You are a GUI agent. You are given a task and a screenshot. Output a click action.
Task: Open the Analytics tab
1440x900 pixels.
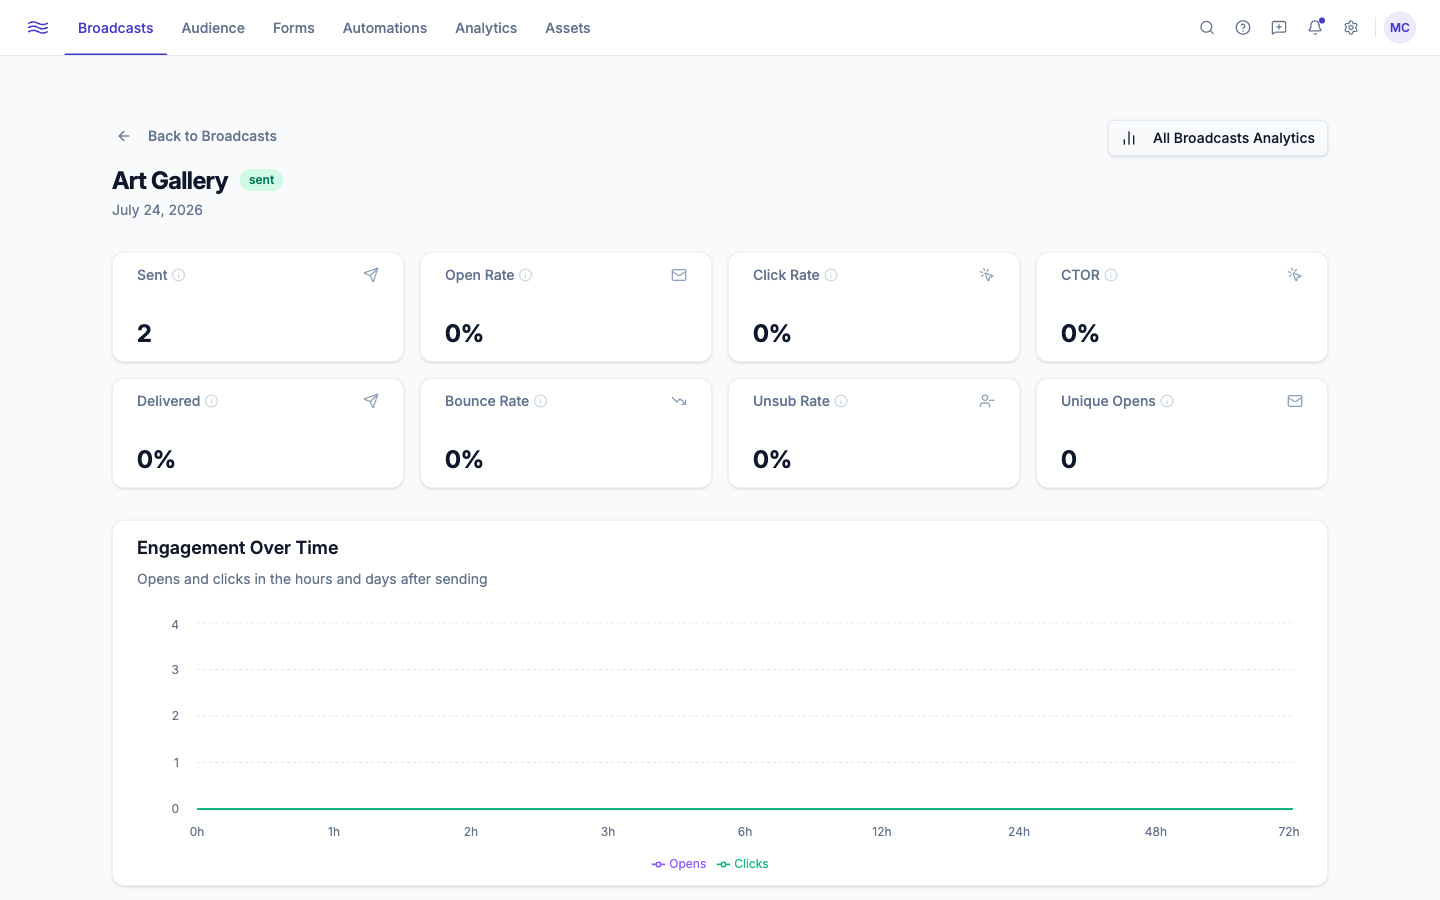tap(486, 28)
